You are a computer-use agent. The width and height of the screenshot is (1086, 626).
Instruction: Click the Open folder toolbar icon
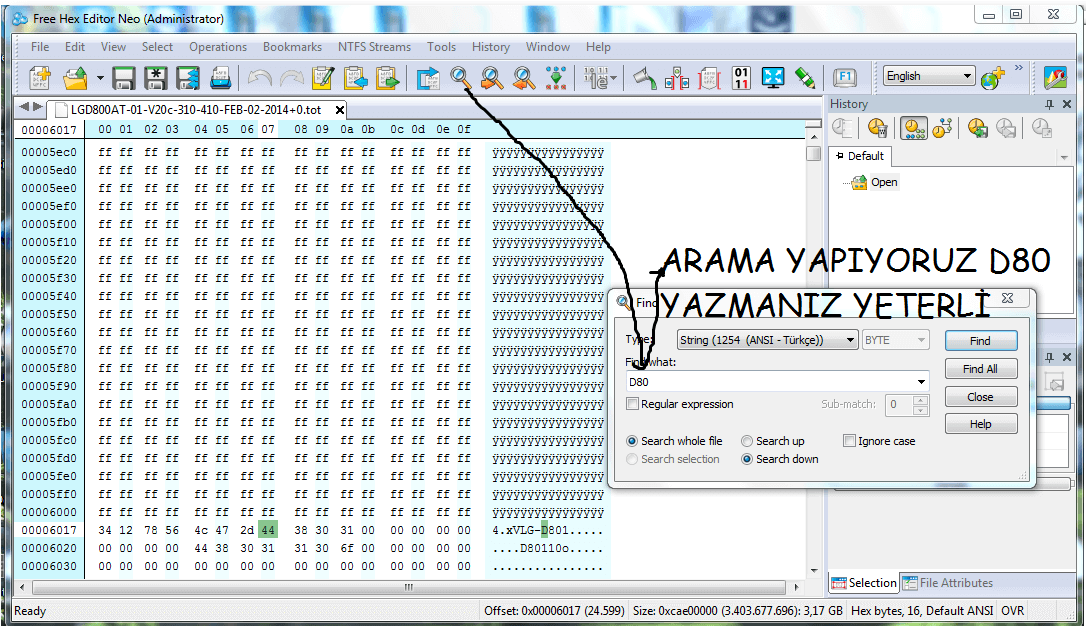(76, 77)
